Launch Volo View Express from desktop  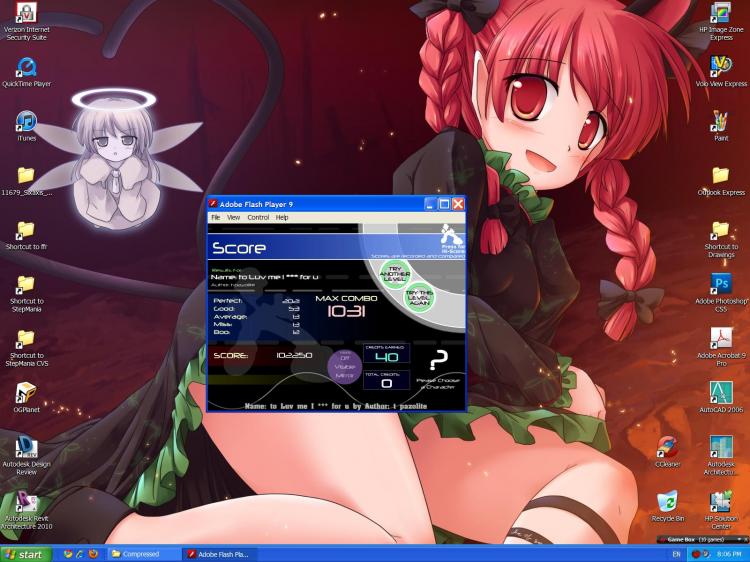pos(721,72)
